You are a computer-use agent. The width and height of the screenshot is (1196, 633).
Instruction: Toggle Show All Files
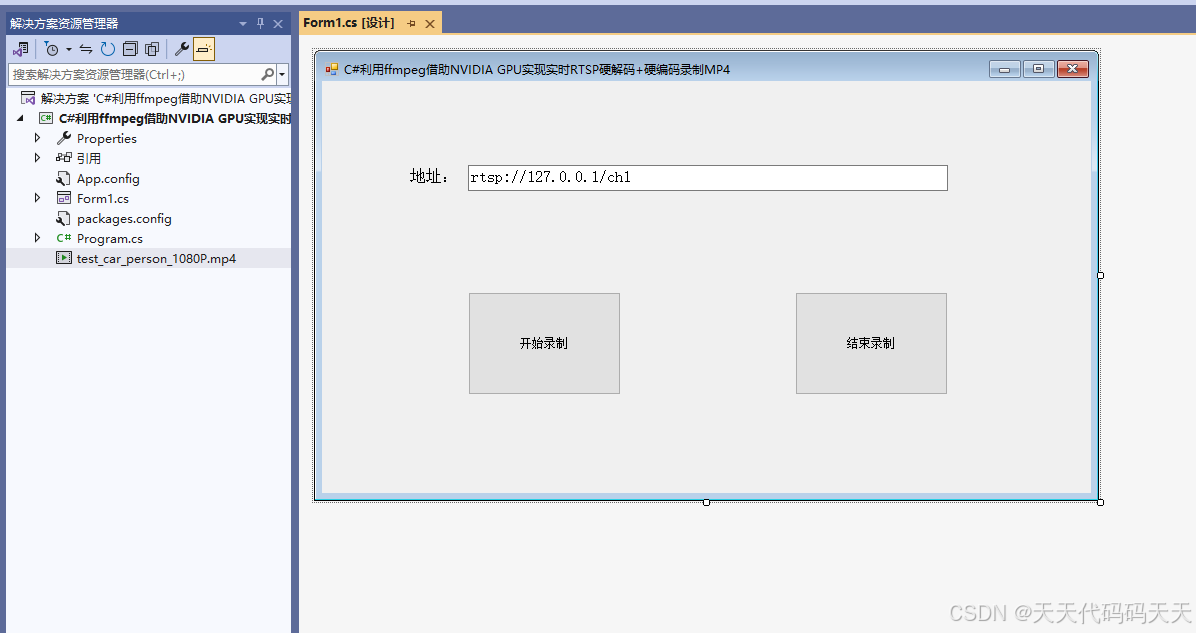click(152, 50)
